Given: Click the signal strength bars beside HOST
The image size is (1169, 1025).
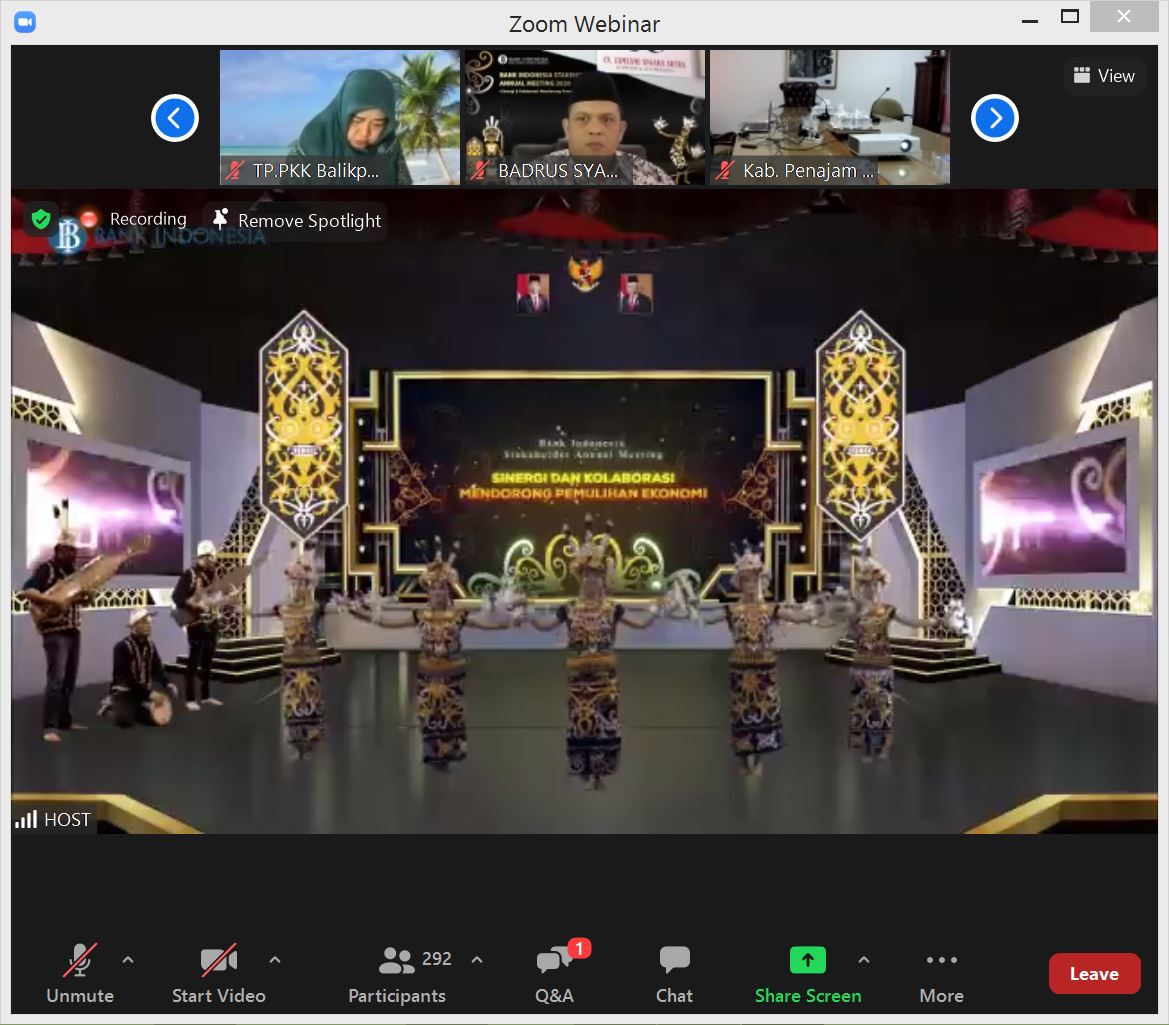Looking at the screenshot, I should pyautogui.click(x=26, y=820).
